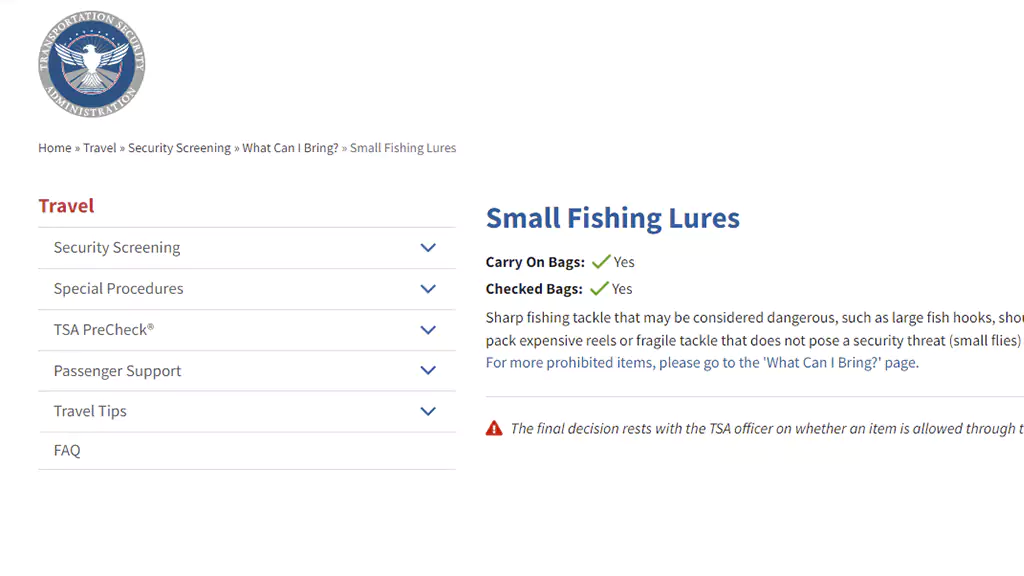The height and width of the screenshot is (576, 1024).
Task: Expand the Passenger Support chevron
Action: (x=428, y=370)
